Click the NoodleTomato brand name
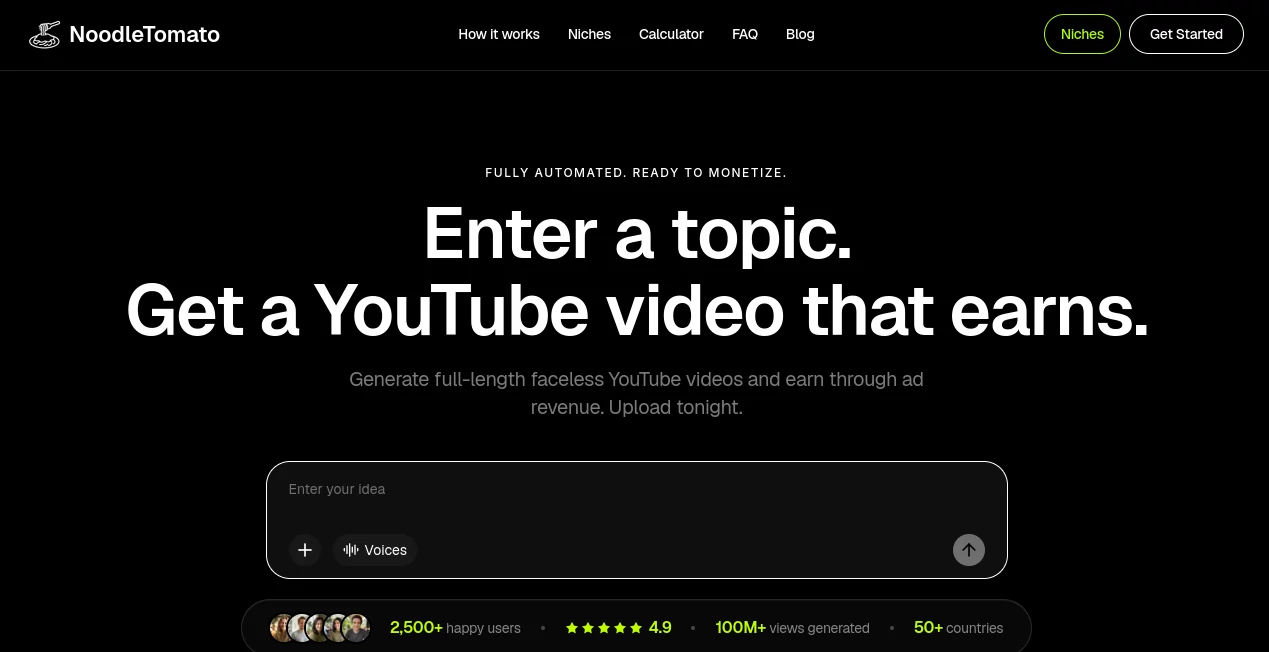 (145, 34)
